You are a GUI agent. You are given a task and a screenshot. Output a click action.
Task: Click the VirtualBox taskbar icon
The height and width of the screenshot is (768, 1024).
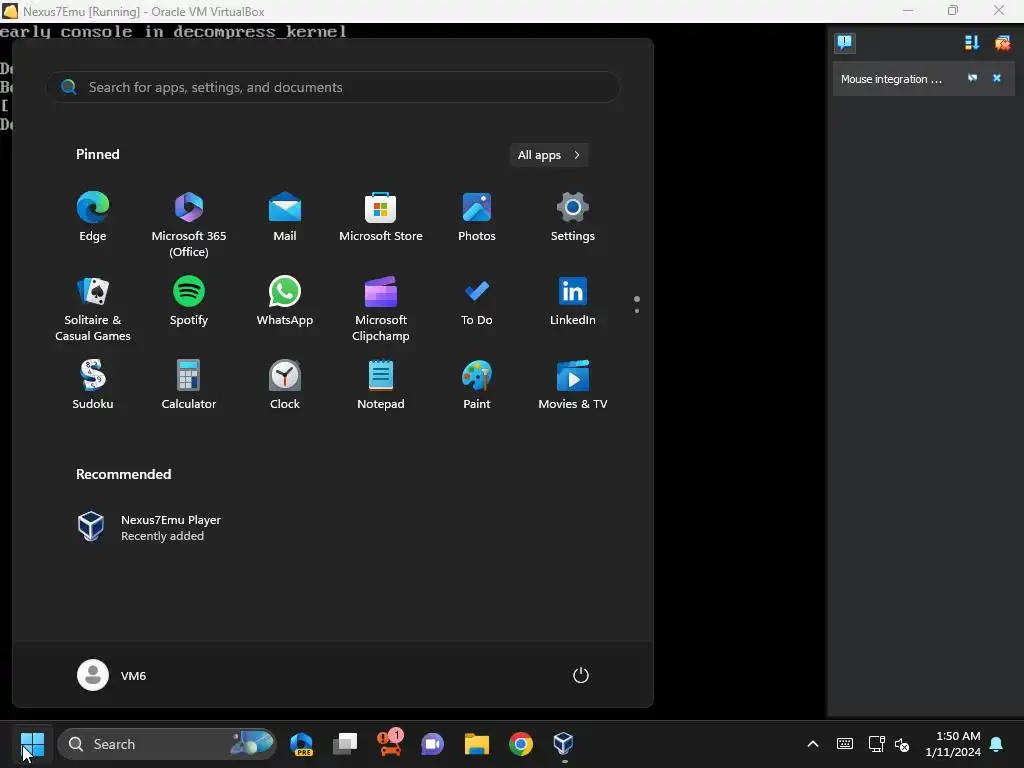(564, 744)
